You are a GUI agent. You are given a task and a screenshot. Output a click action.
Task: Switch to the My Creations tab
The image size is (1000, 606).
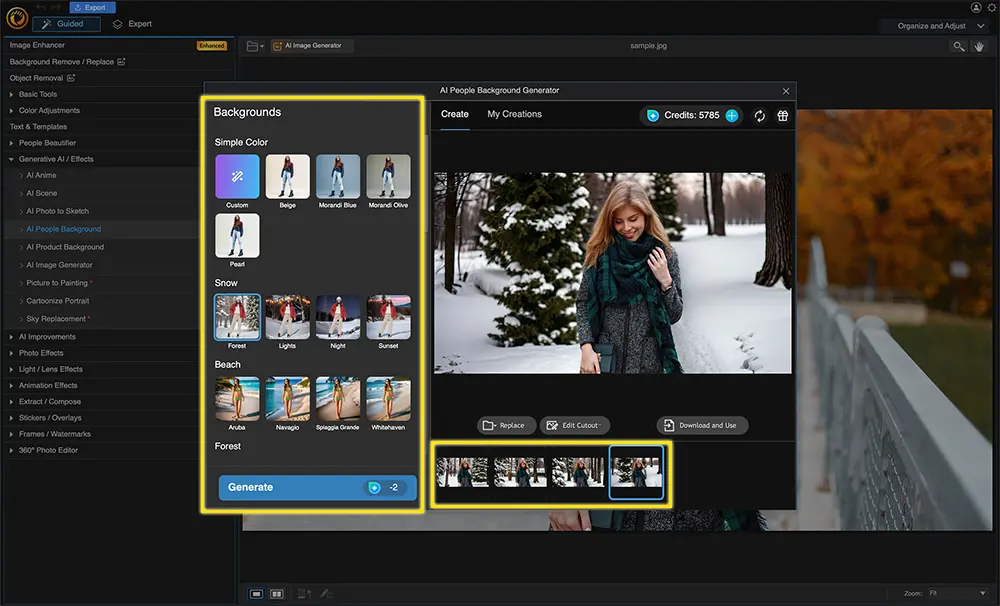tap(514, 114)
